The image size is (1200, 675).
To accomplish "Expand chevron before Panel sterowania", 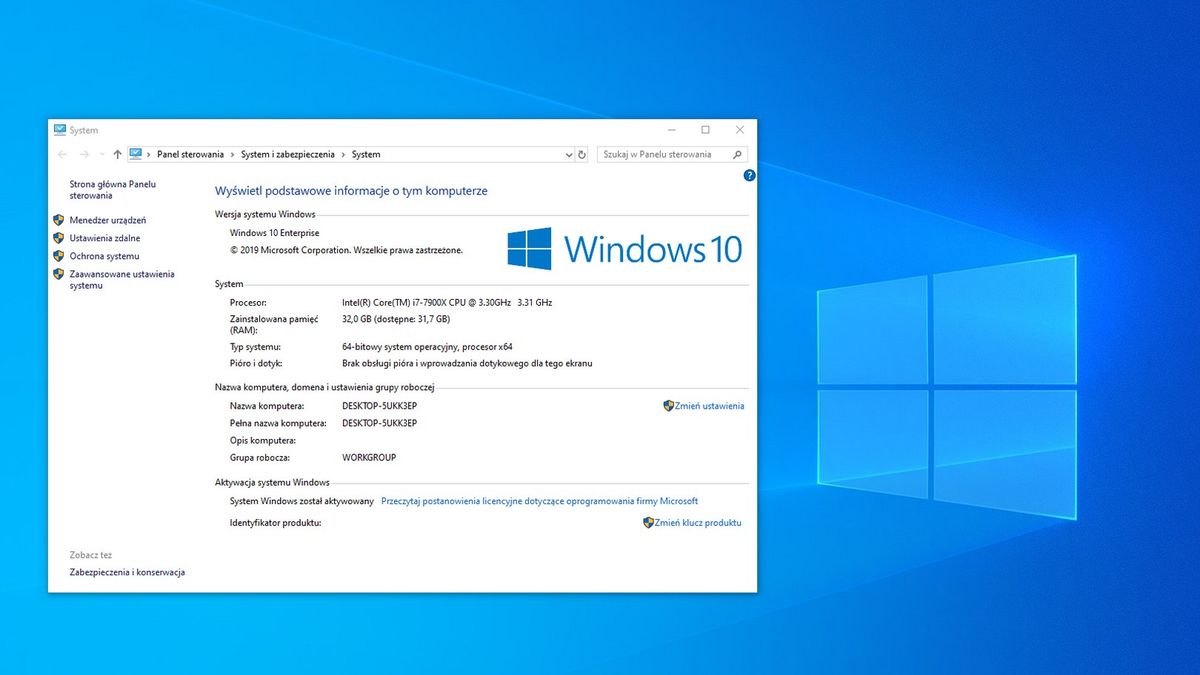I will (x=149, y=155).
